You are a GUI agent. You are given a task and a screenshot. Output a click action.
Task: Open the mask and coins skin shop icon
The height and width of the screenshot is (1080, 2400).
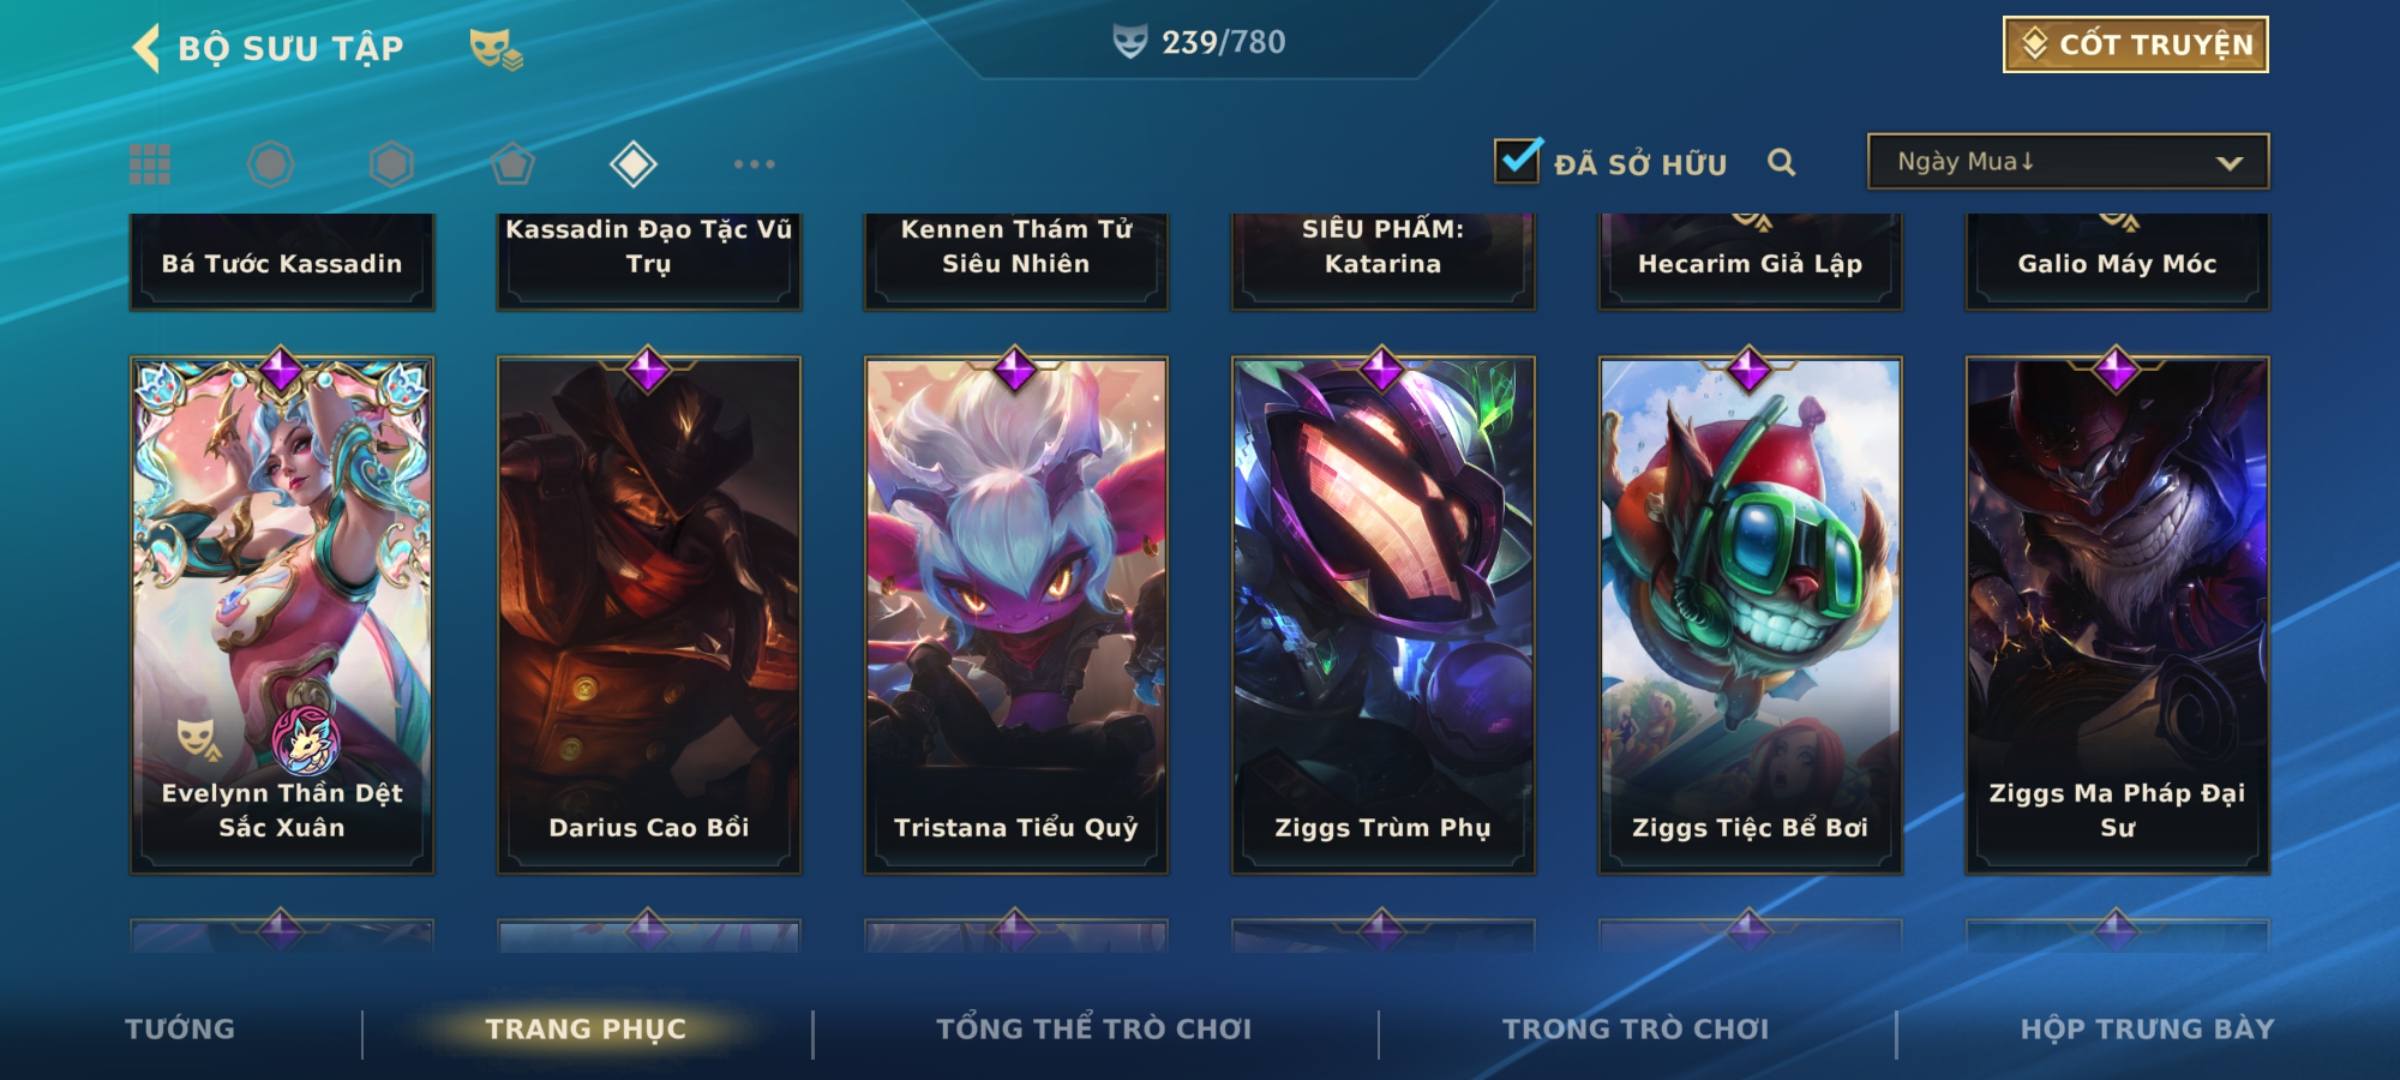click(496, 49)
